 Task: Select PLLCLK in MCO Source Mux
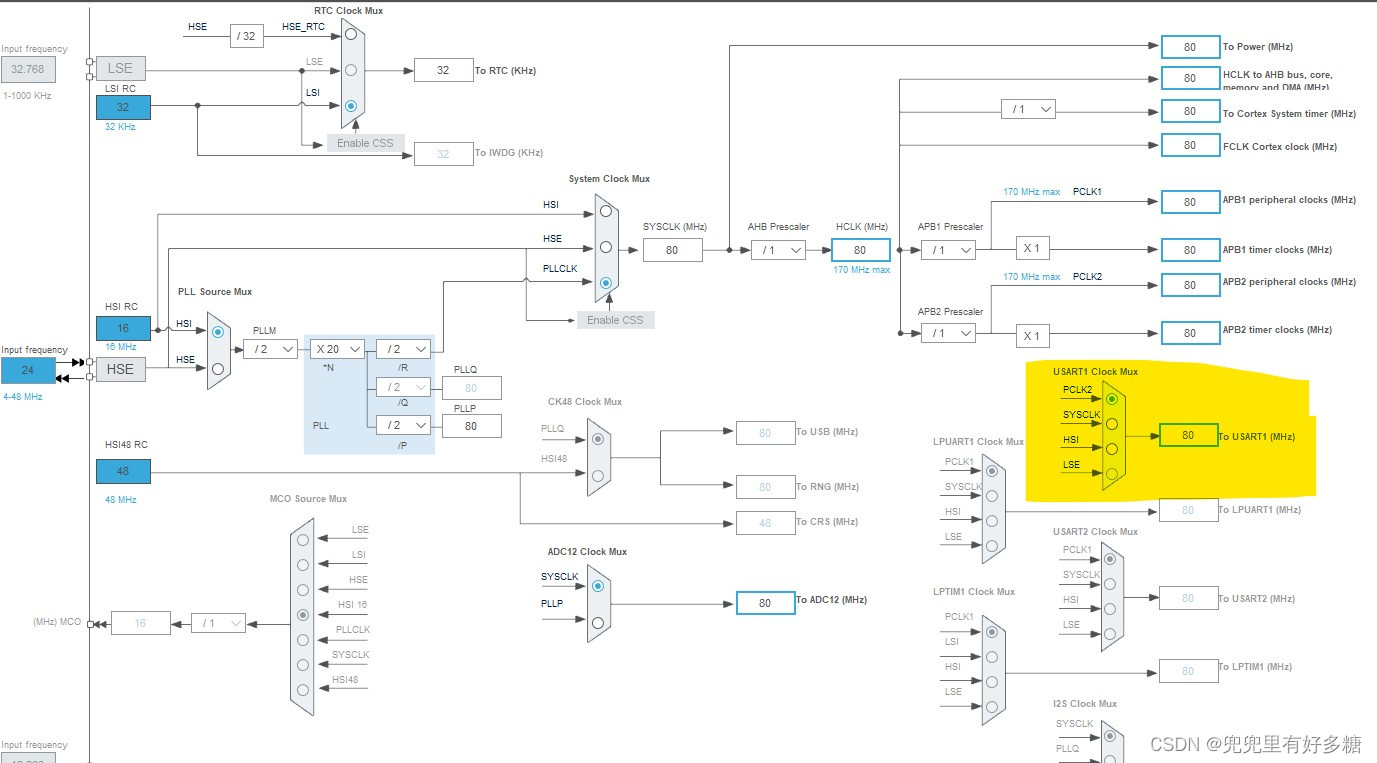[303, 639]
